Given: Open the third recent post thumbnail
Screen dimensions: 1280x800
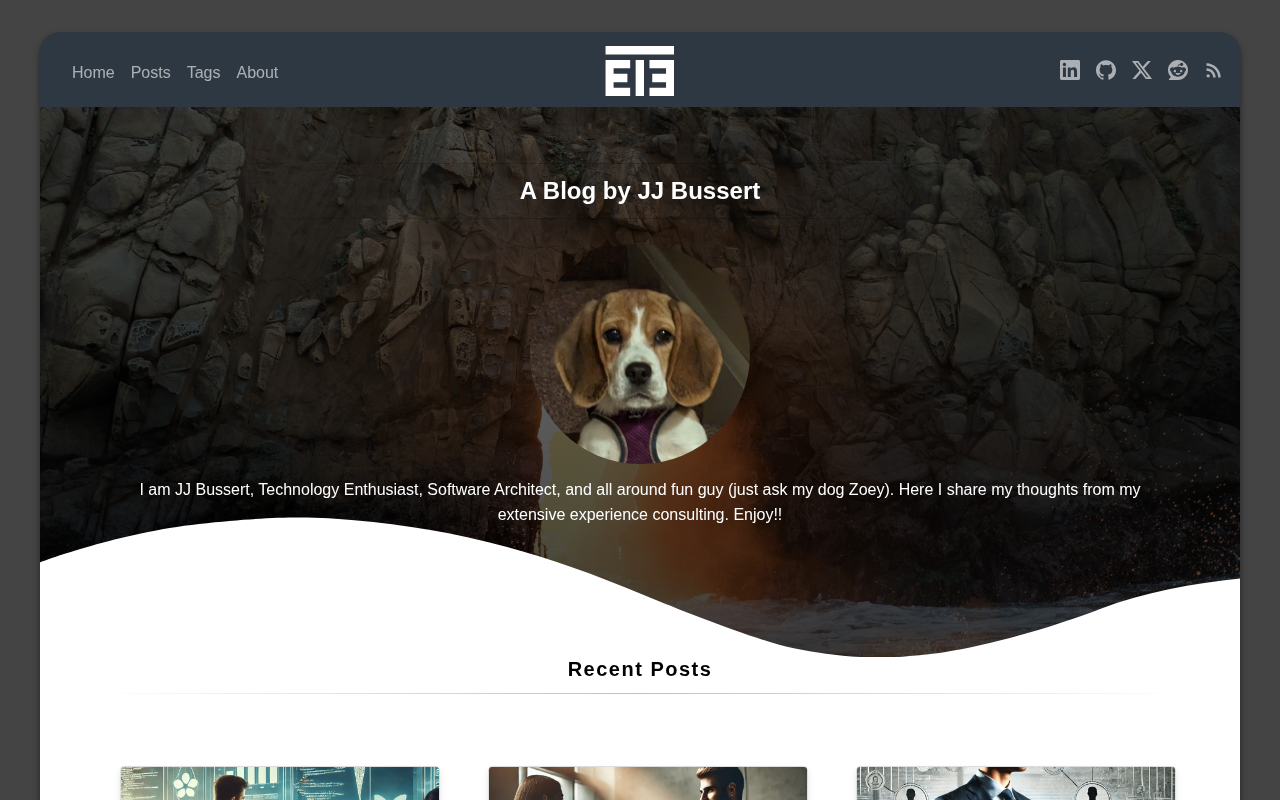Looking at the screenshot, I should pyautogui.click(x=1016, y=783).
